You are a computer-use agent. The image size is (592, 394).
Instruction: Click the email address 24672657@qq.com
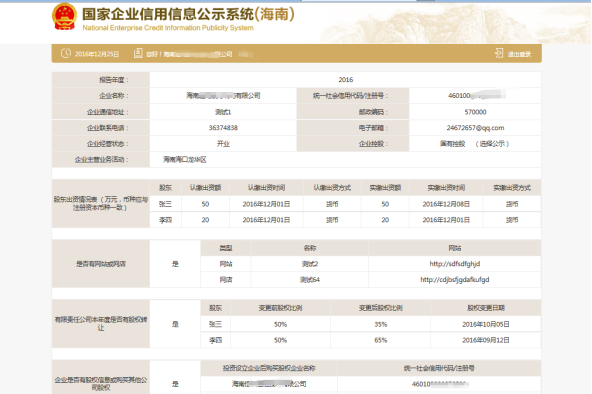click(x=475, y=128)
